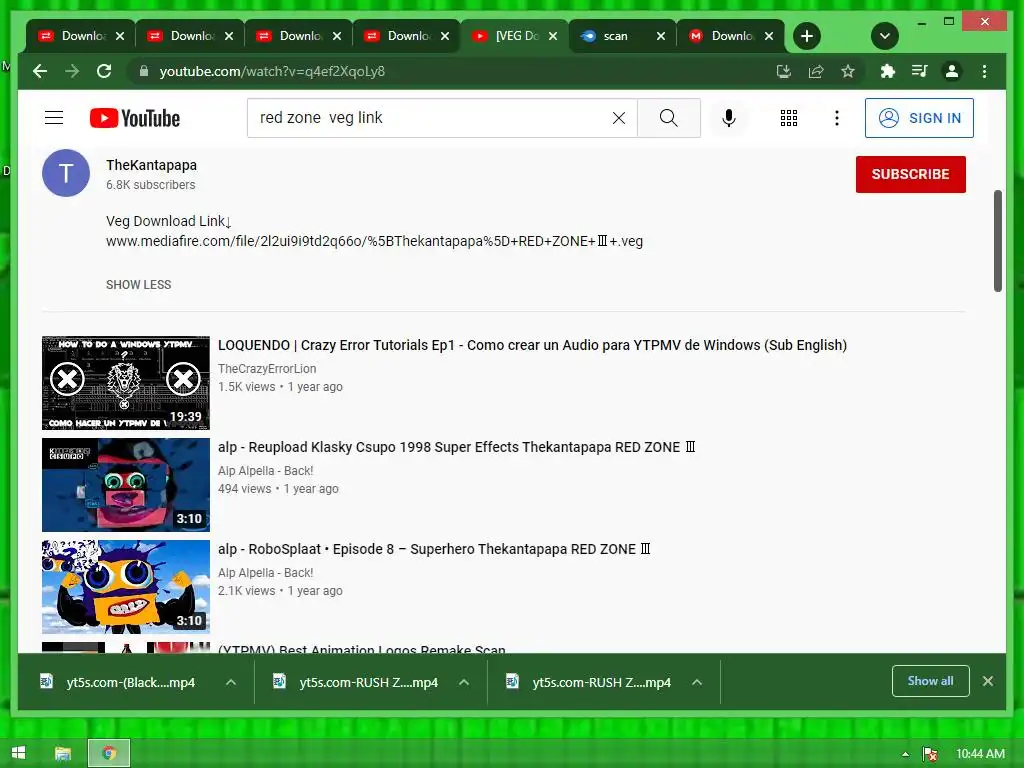The height and width of the screenshot is (768, 1024).
Task: Expand options for first RUSH Z download
Action: coord(464,682)
